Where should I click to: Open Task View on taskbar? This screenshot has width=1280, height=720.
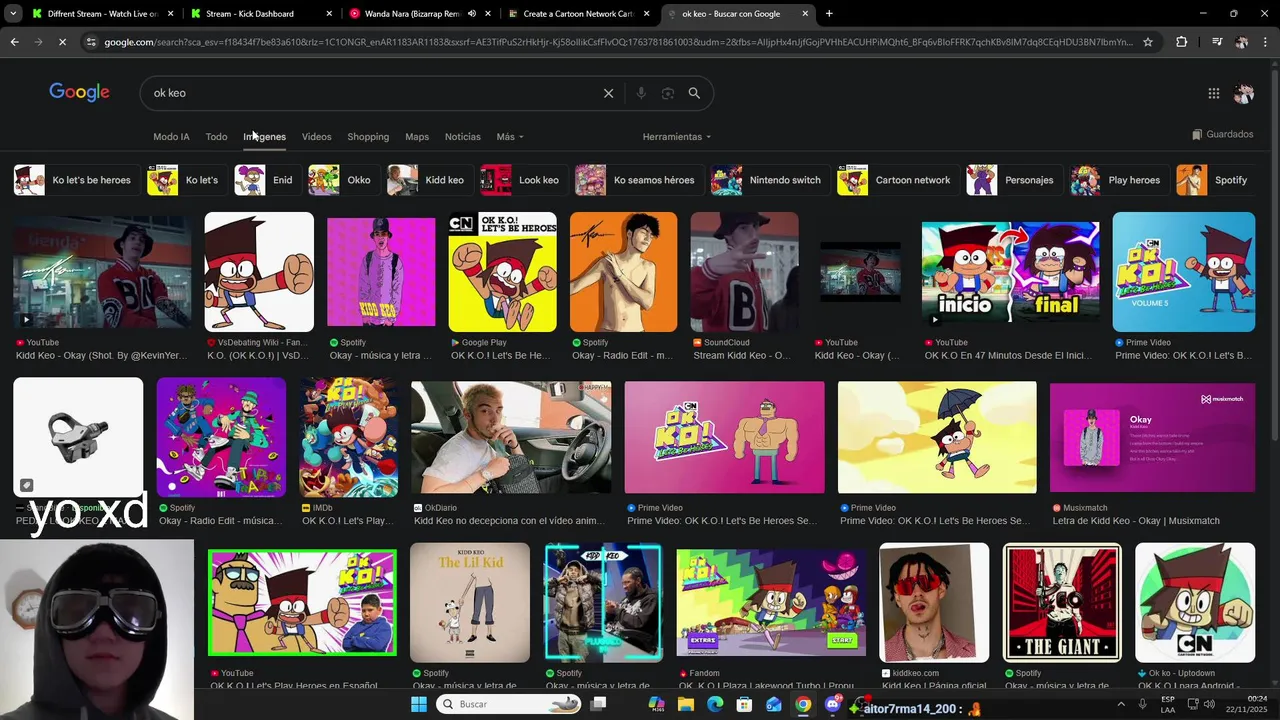tap(598, 704)
